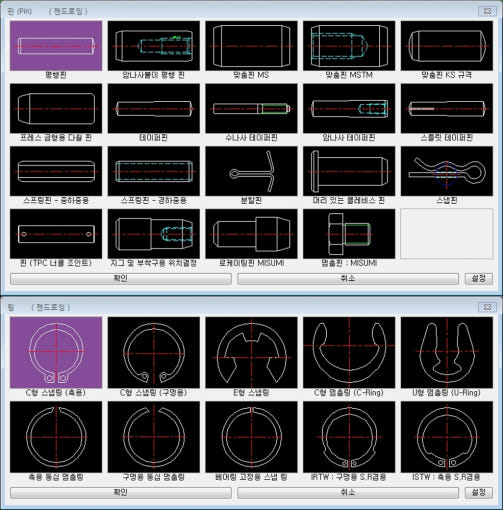Pick the 맞춤핀 MS dowel pin
Image resolution: width=503 pixels, height=510 pixels.
click(251, 46)
